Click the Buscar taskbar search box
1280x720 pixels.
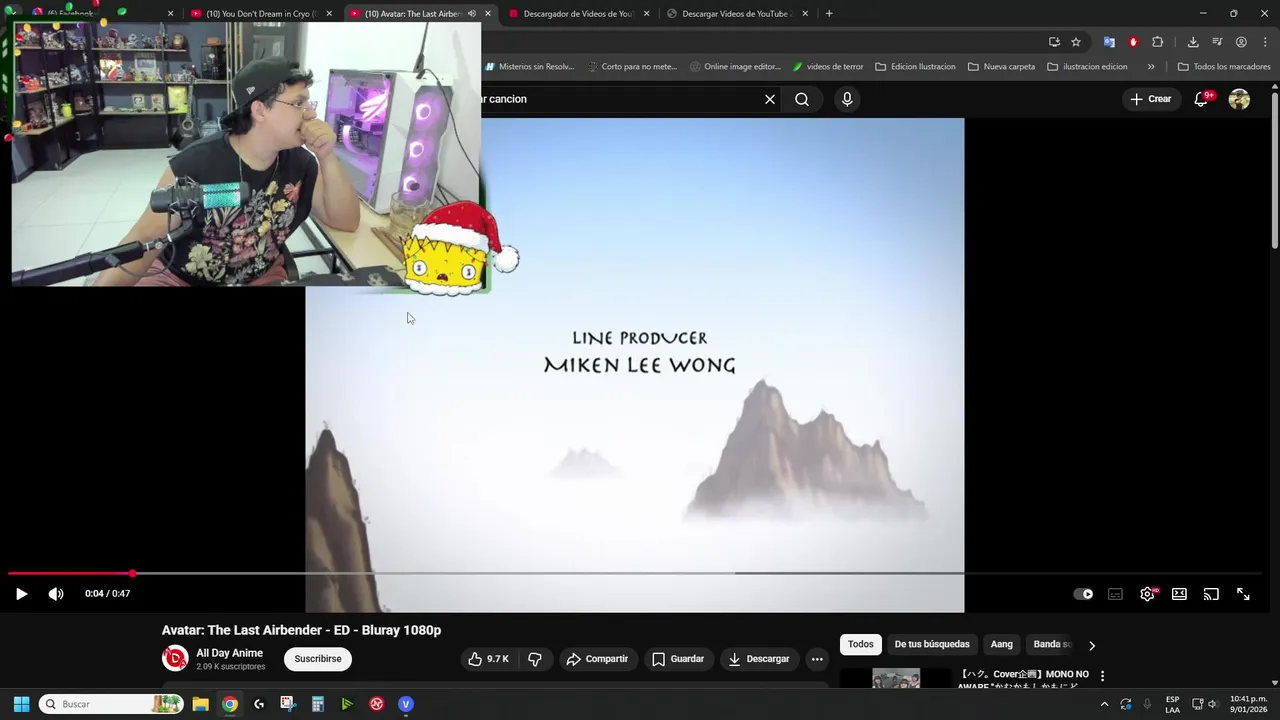(111, 704)
